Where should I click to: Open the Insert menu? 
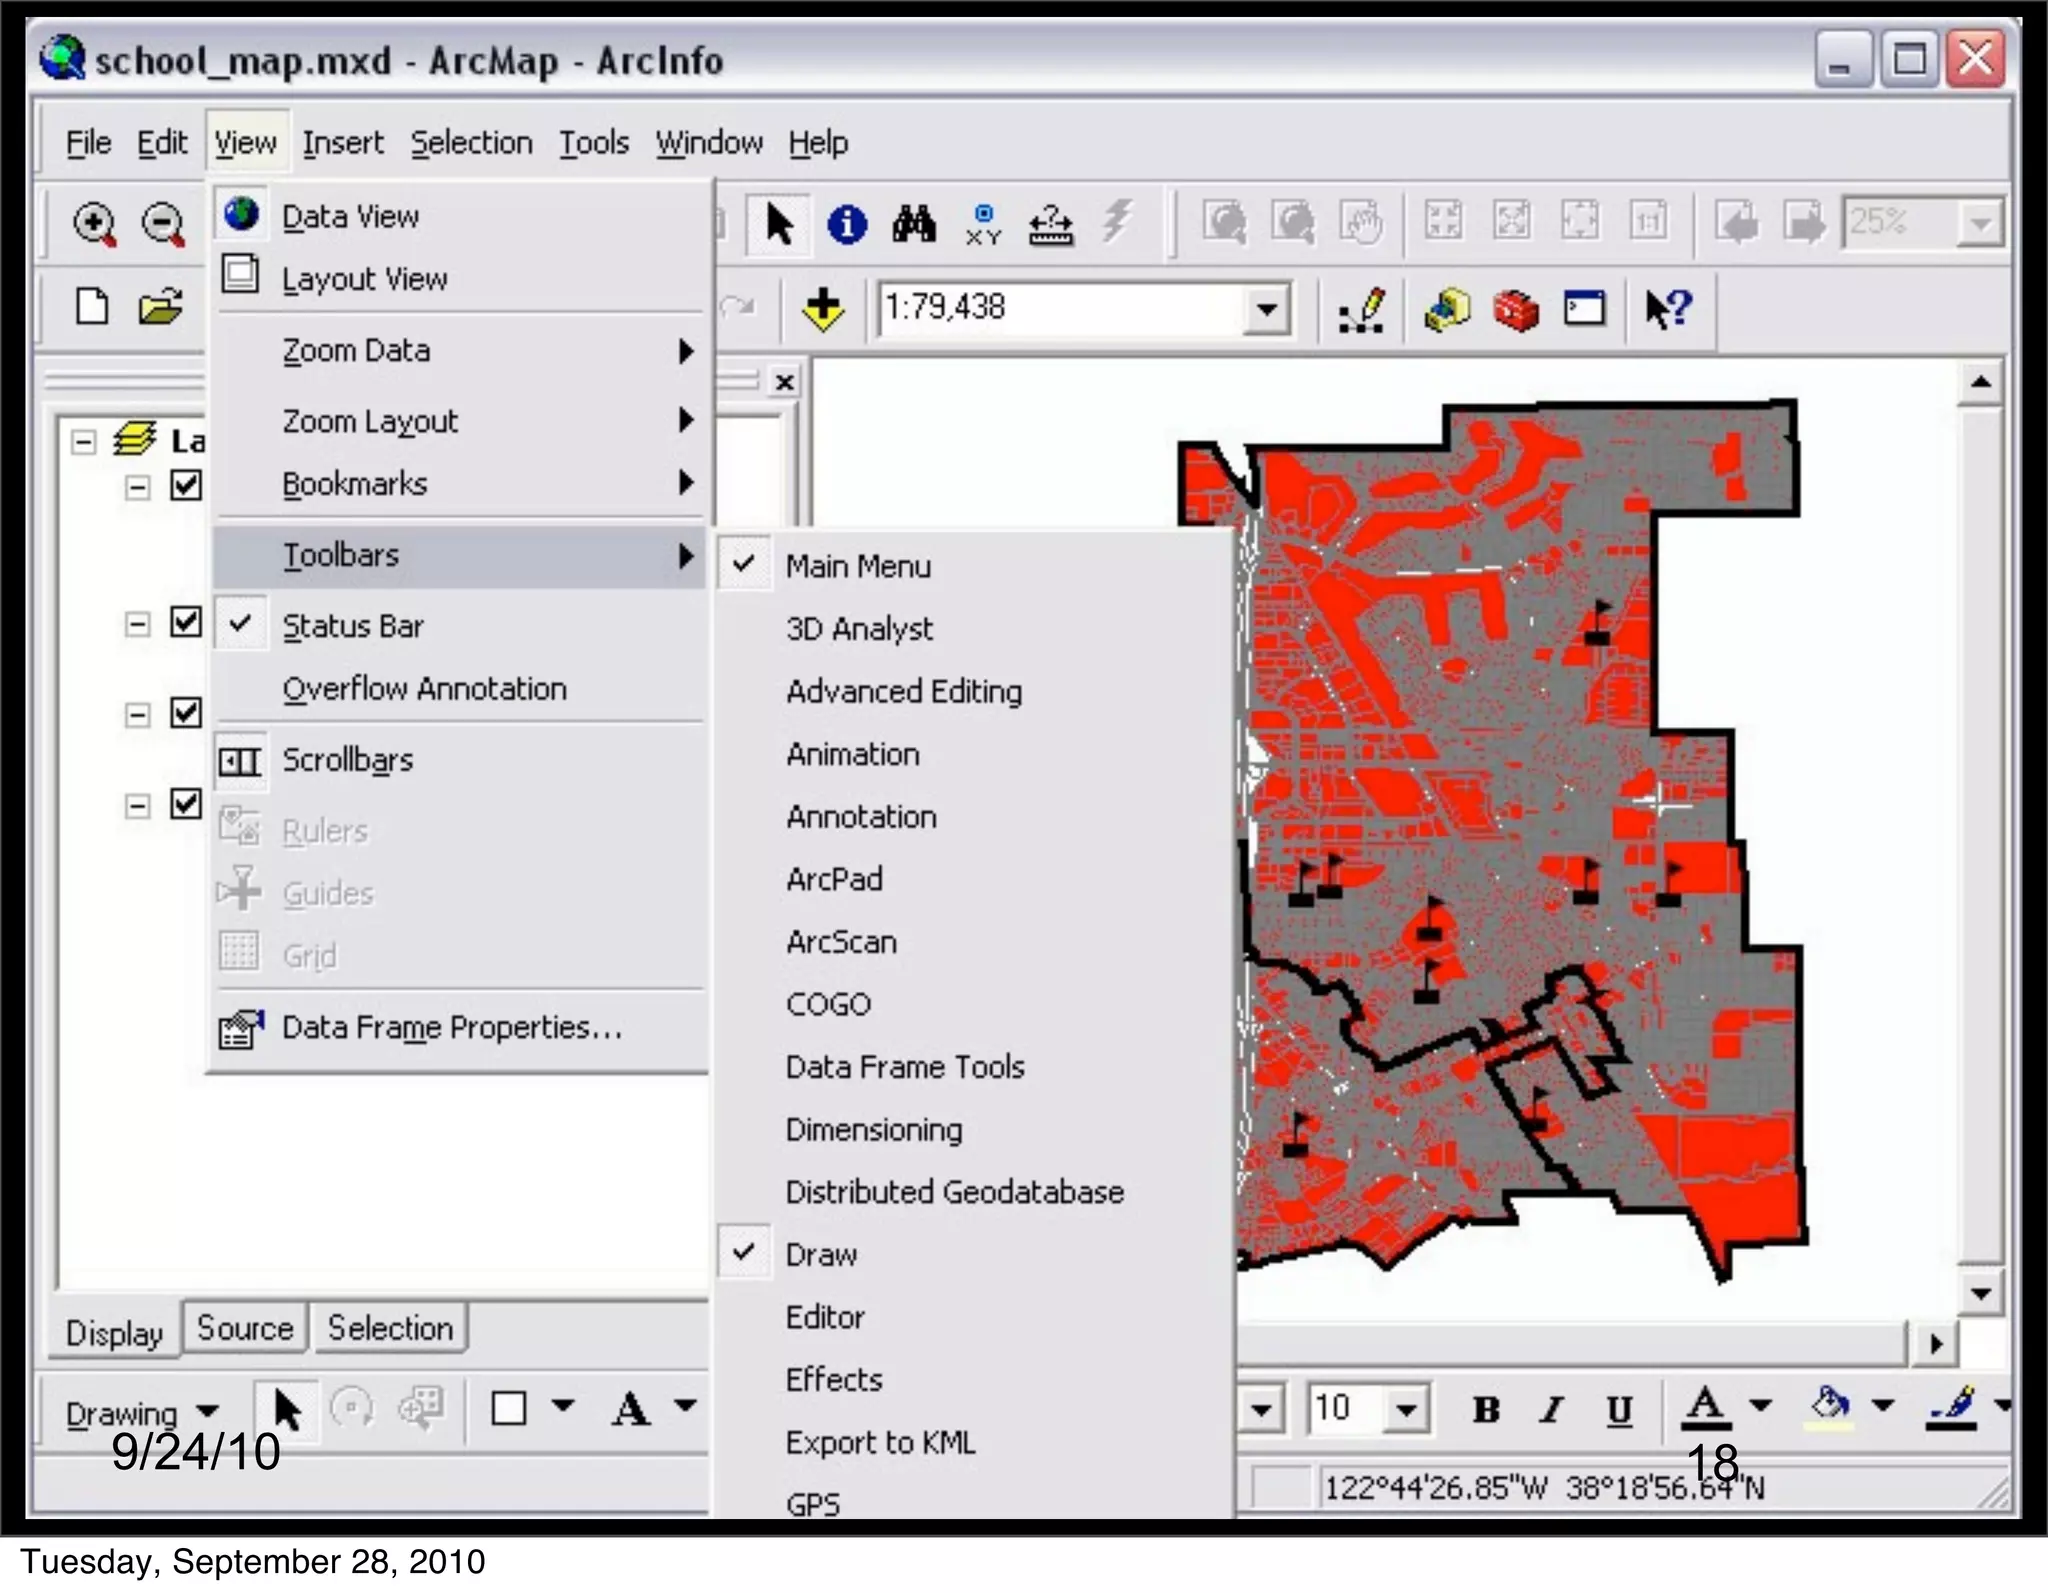click(343, 143)
